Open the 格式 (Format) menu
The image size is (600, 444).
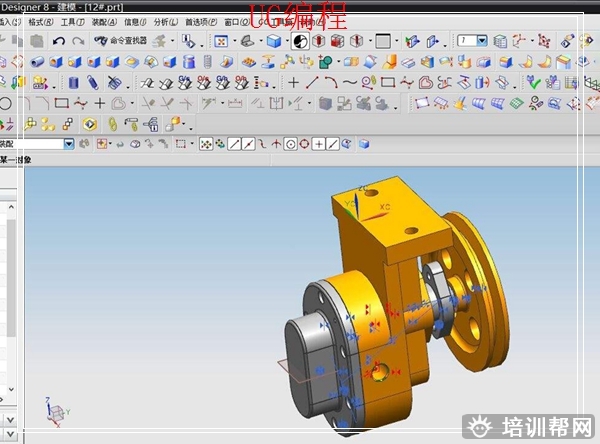coord(41,21)
